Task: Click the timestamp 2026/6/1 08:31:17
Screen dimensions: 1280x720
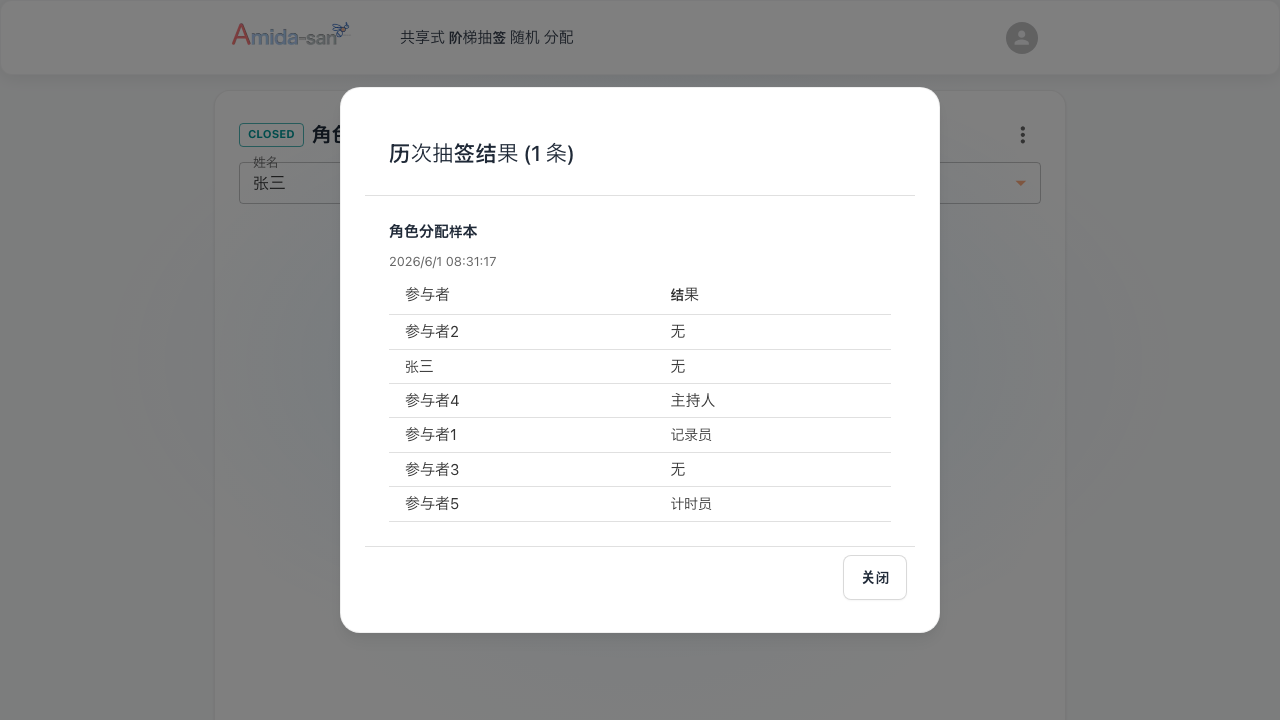Action: tap(443, 261)
